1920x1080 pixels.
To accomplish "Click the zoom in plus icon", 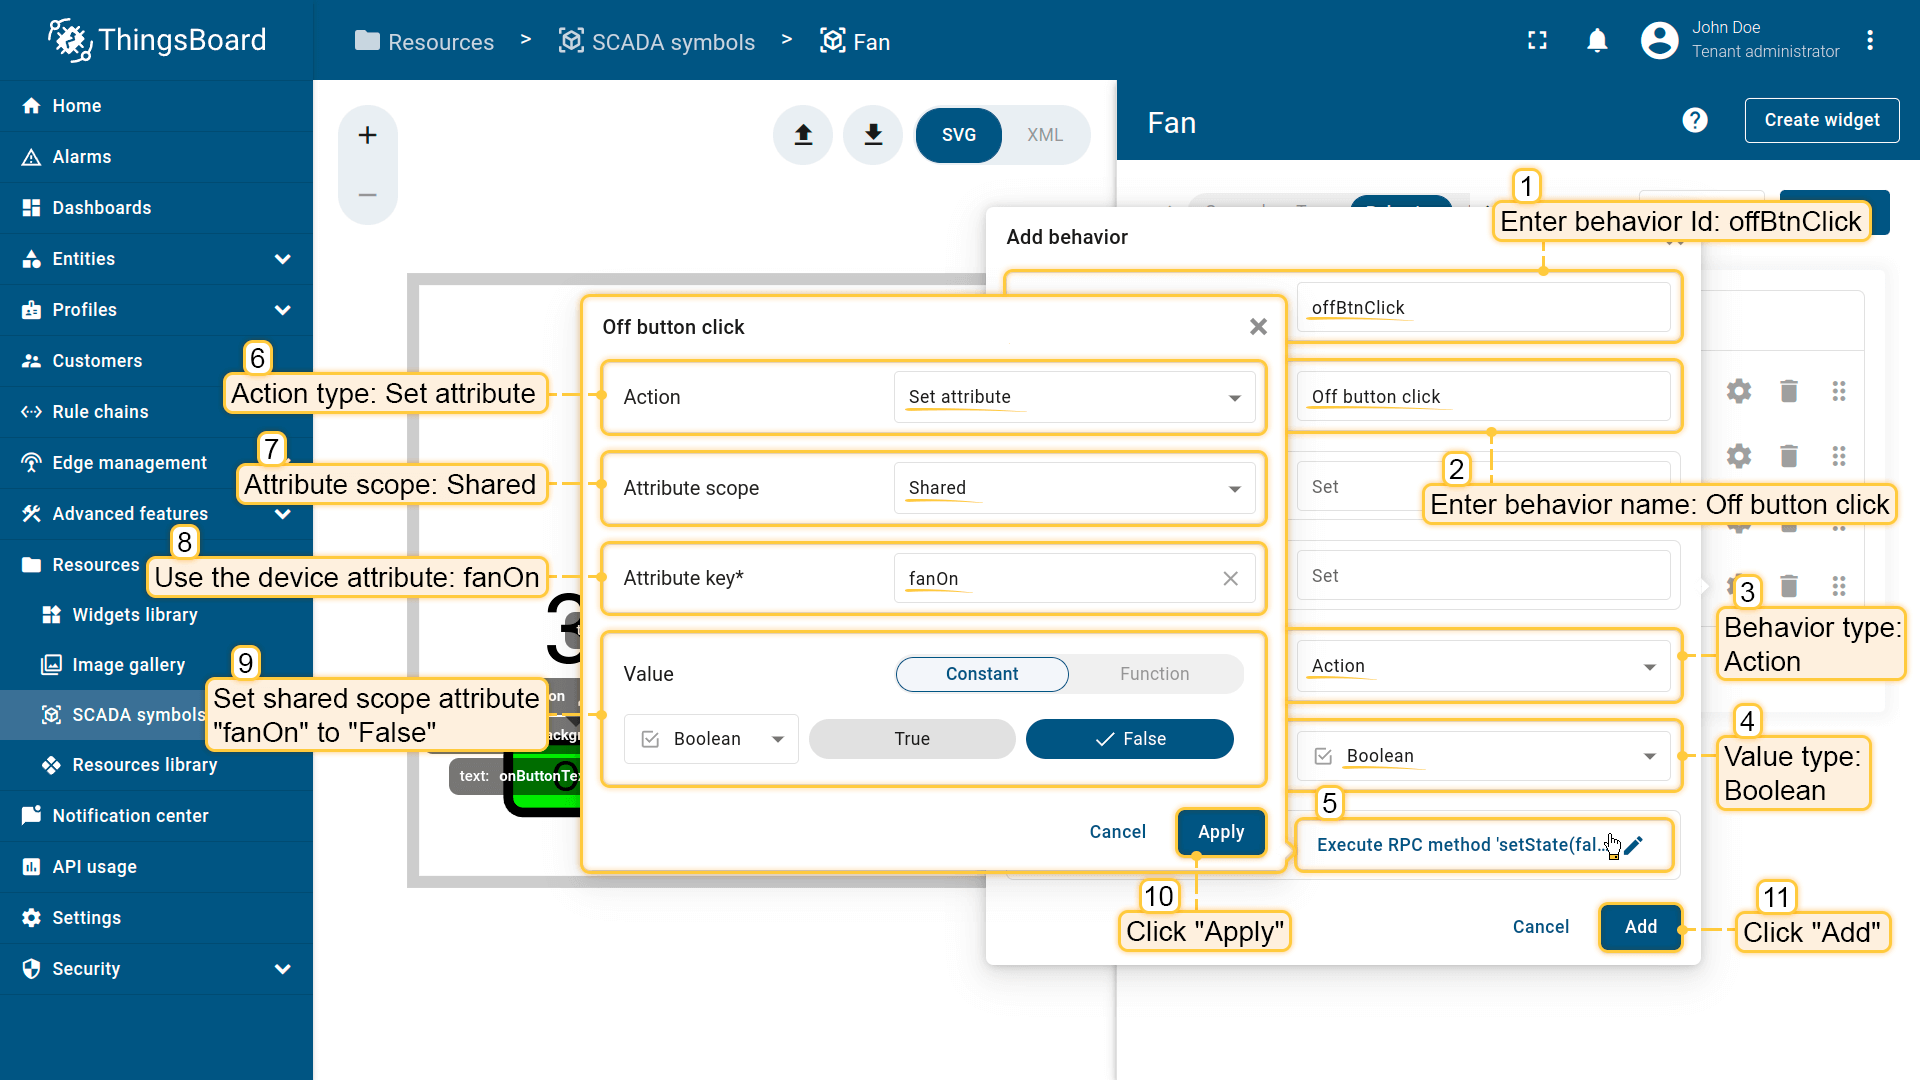I will pyautogui.click(x=367, y=135).
